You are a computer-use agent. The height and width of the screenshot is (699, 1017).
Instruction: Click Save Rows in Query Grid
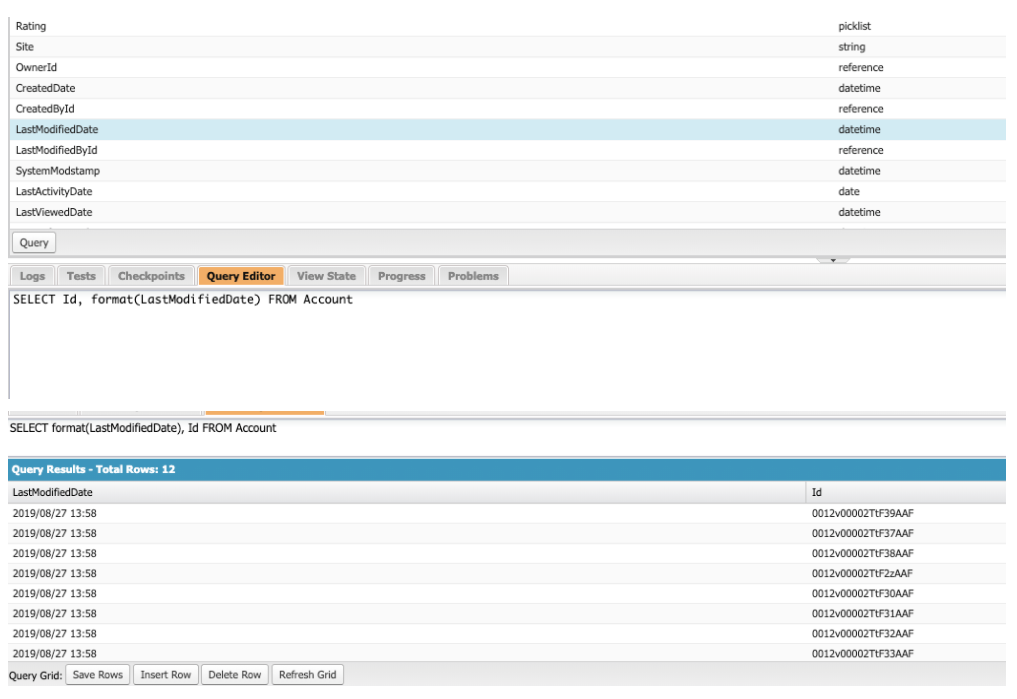[x=98, y=675]
